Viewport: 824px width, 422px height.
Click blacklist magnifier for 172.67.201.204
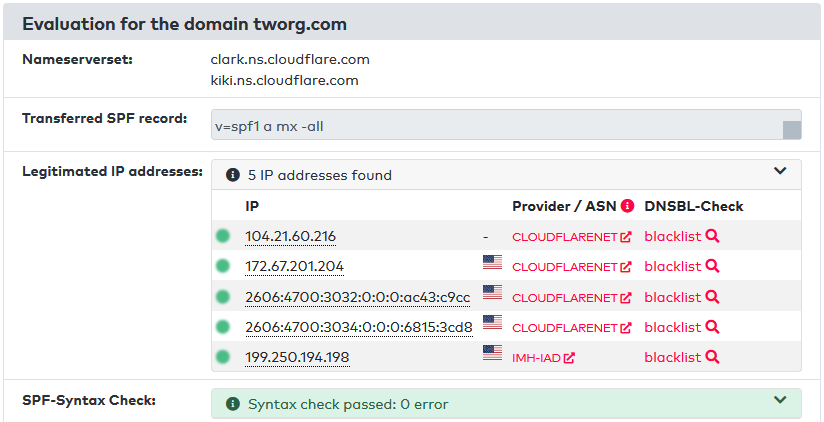[712, 267]
